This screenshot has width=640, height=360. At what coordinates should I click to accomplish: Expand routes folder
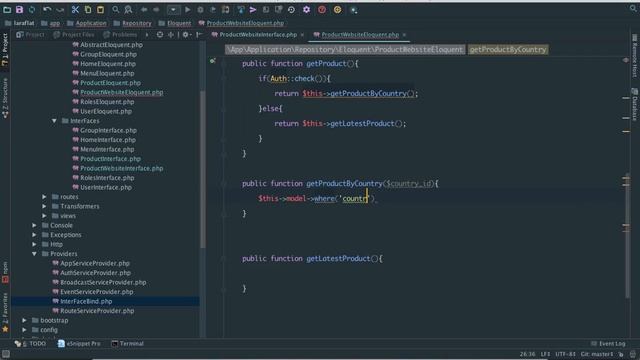tap(44, 197)
